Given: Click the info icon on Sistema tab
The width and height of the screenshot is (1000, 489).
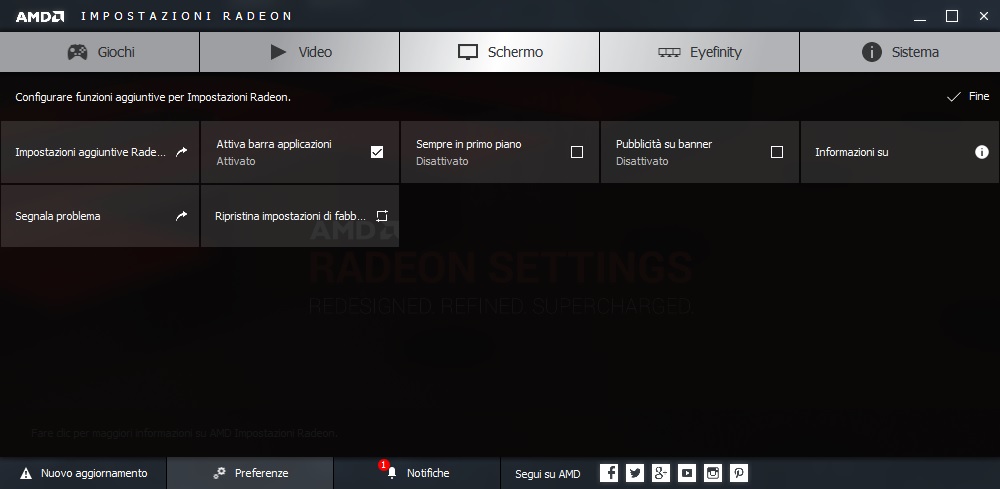Looking at the screenshot, I should [872, 52].
